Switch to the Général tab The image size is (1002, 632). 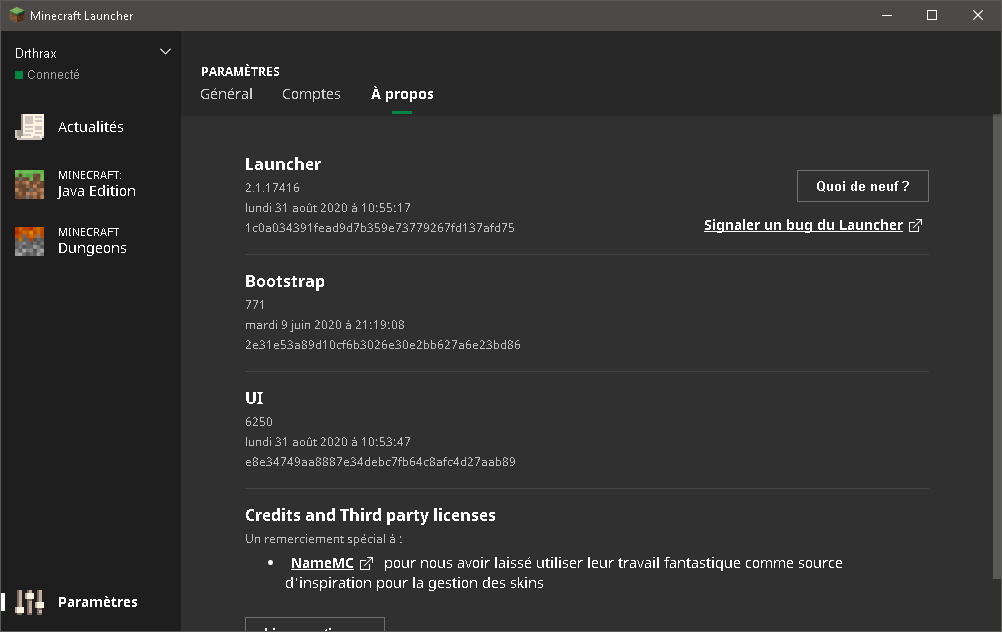point(226,94)
